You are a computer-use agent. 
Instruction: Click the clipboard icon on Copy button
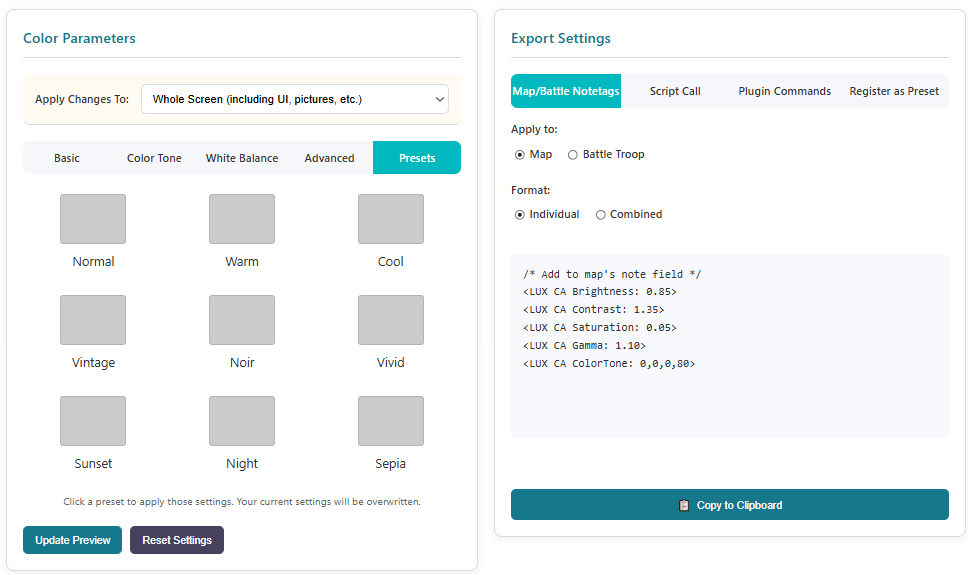[x=684, y=505]
